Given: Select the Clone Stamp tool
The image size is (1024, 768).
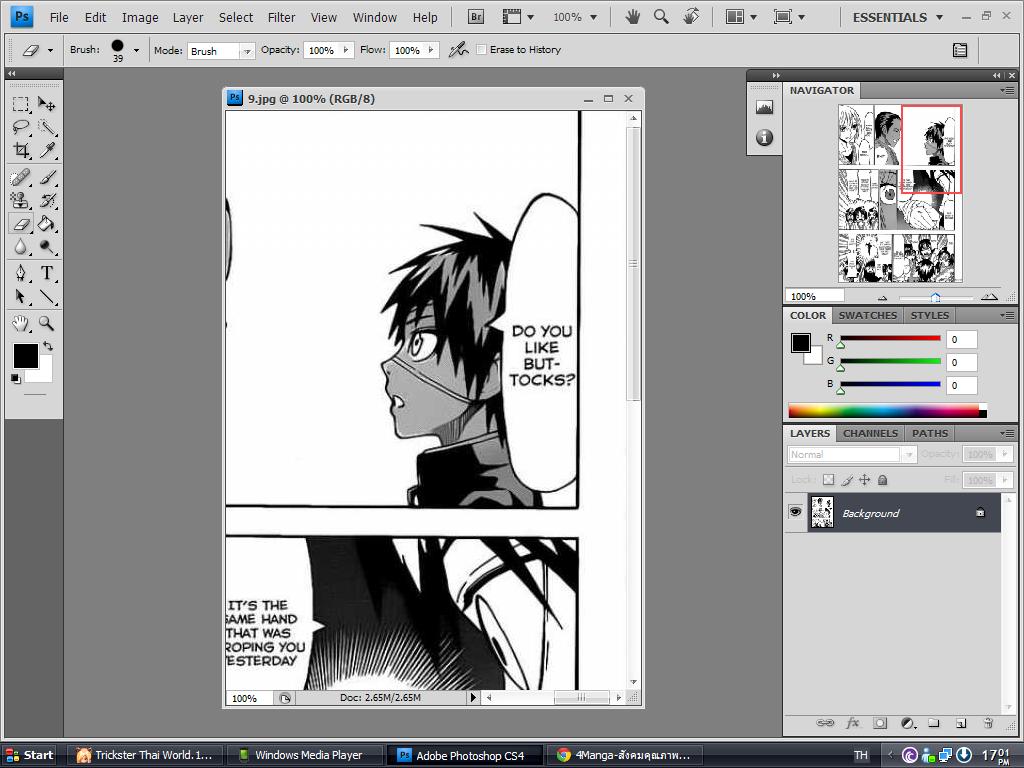Looking at the screenshot, I should [21, 200].
